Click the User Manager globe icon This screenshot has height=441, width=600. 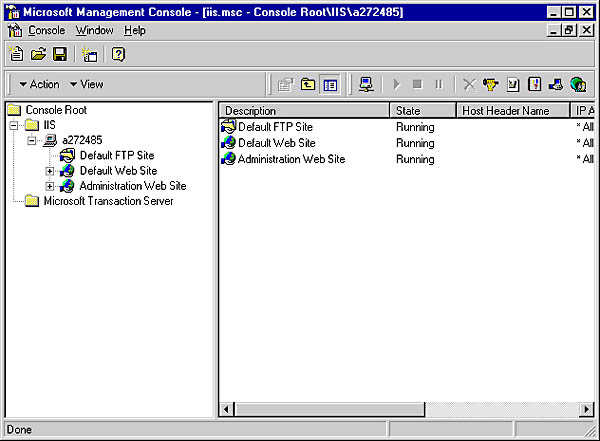tap(578, 84)
